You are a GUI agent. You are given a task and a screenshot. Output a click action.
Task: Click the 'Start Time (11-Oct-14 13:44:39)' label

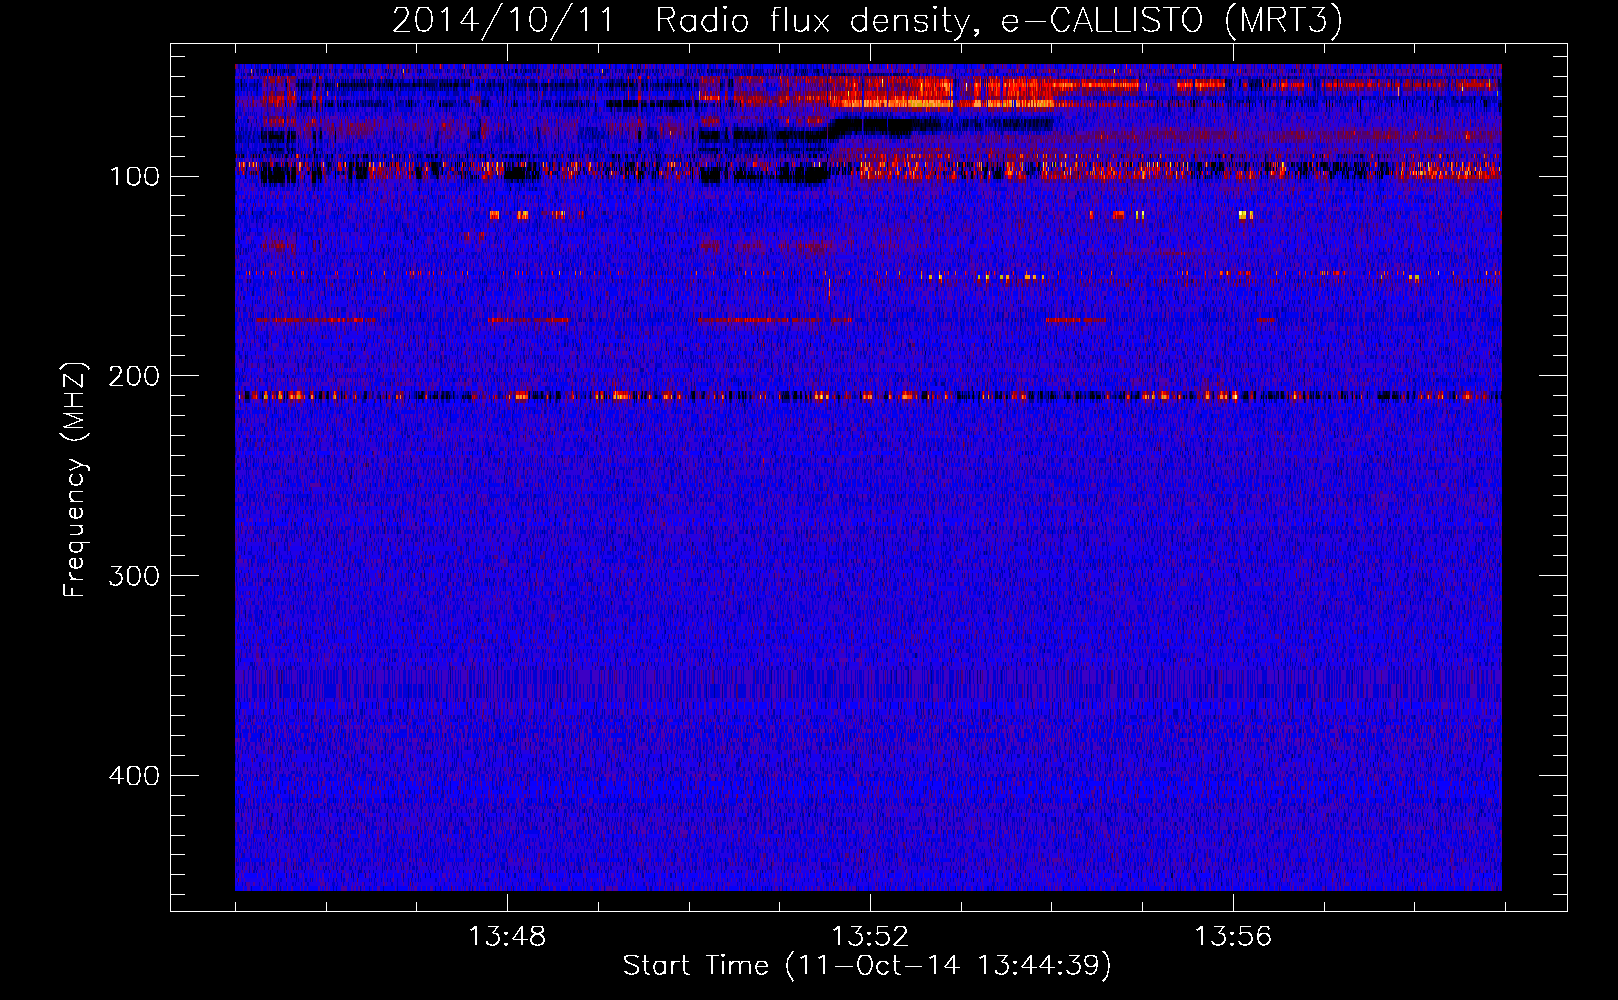[867, 966]
